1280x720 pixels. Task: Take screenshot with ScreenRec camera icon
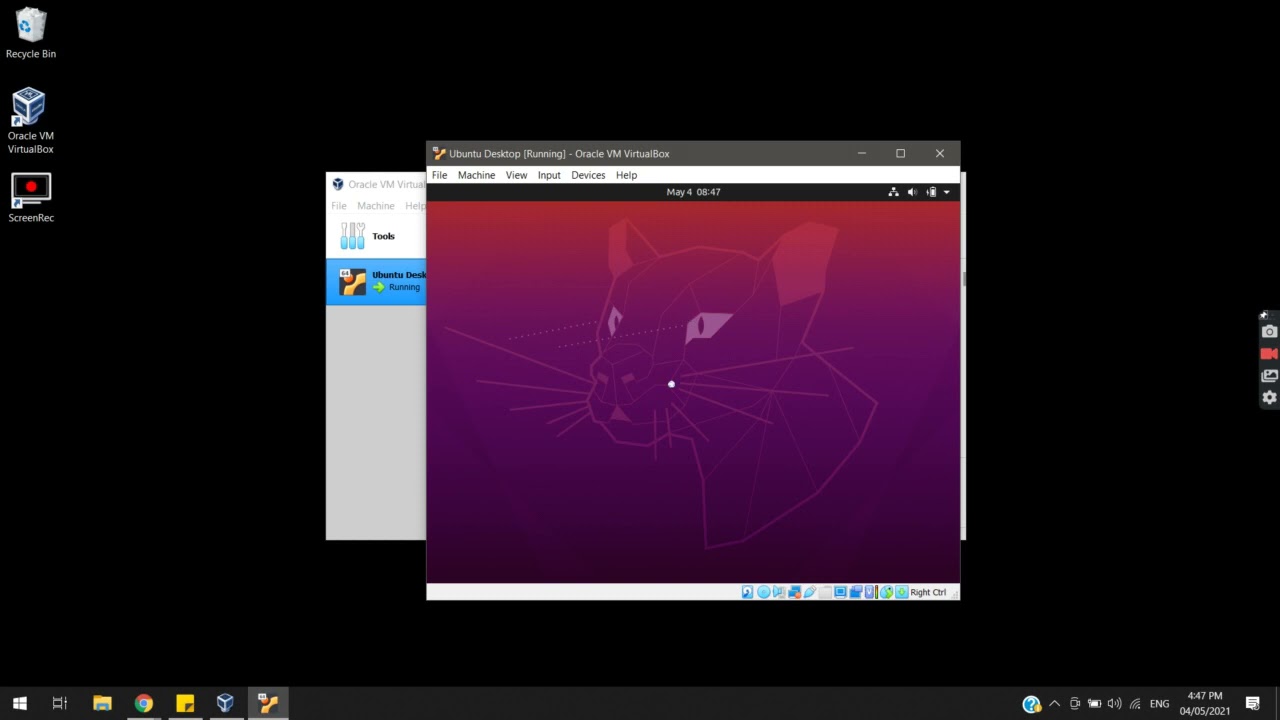(x=1269, y=332)
